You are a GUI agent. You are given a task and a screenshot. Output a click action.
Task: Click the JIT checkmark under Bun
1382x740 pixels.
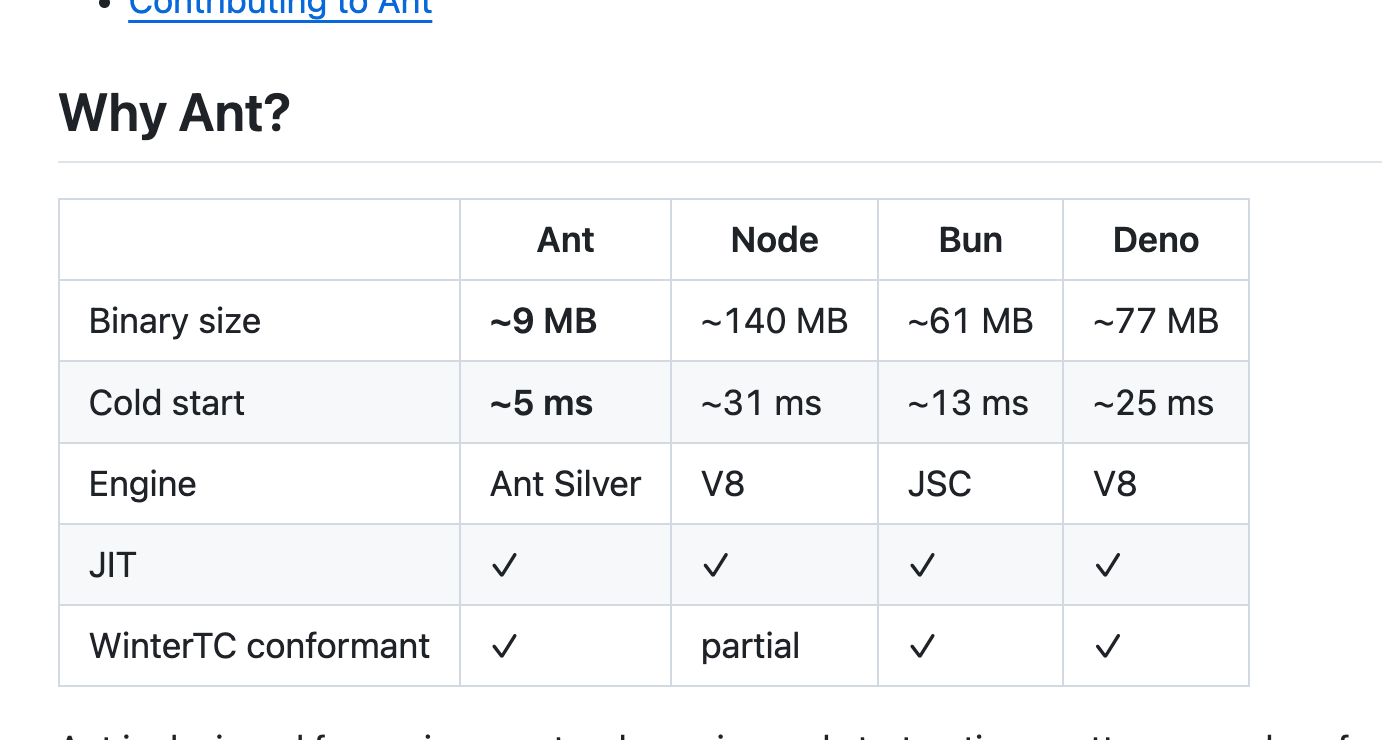tap(922, 566)
